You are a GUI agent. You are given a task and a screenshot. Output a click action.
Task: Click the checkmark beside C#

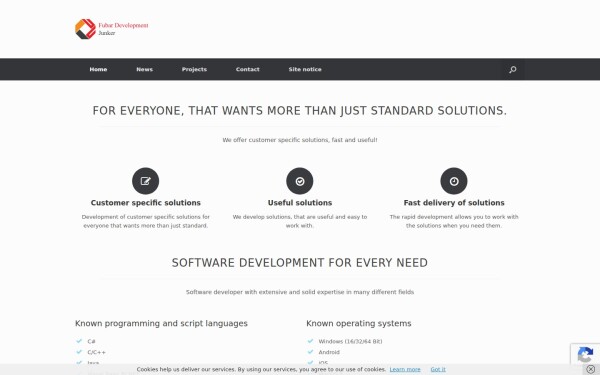(x=79, y=341)
